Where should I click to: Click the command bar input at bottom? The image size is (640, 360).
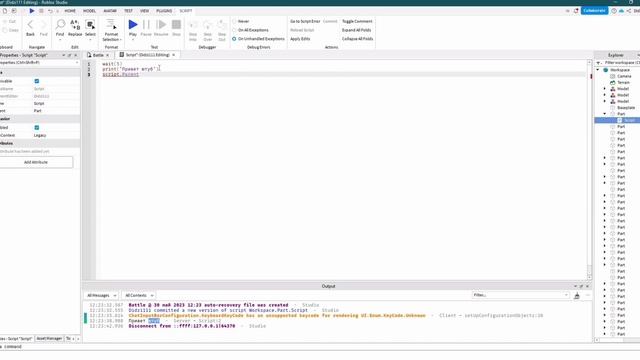[x=320, y=347]
